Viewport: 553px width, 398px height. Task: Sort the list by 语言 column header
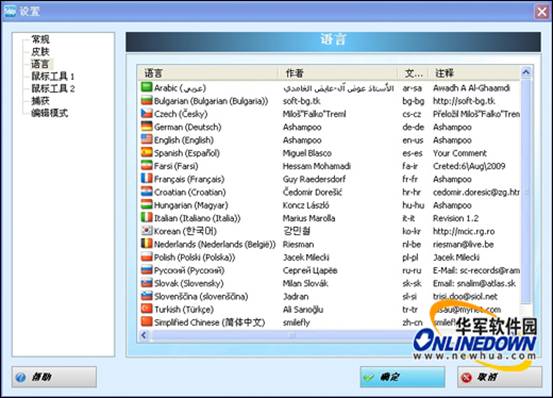[208, 73]
